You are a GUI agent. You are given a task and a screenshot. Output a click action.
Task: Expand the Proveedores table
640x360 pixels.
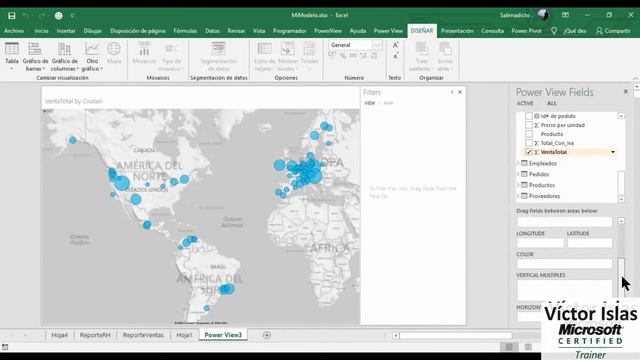point(518,196)
